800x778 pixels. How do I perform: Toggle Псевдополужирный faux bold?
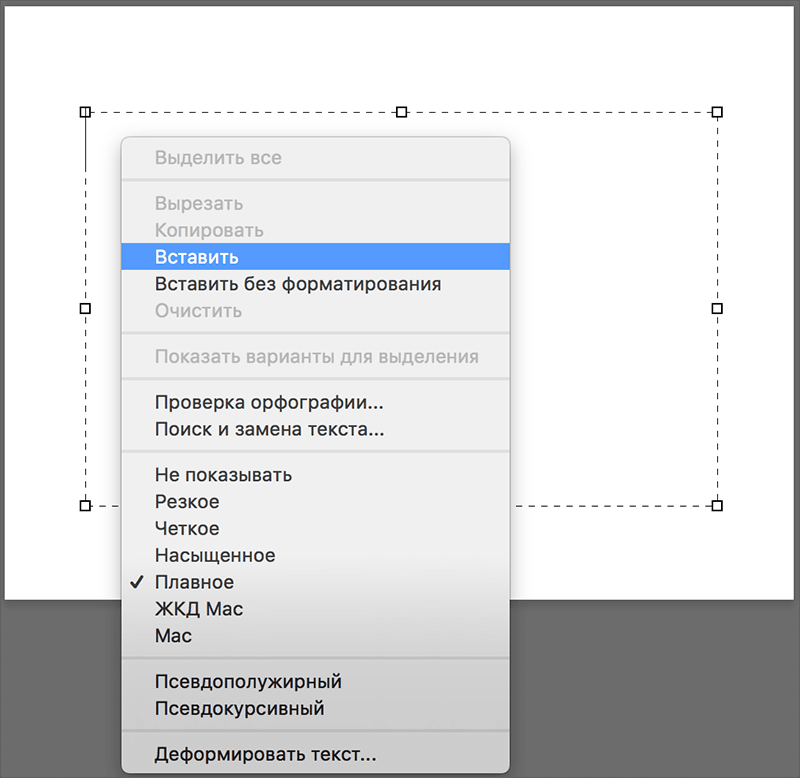point(248,682)
